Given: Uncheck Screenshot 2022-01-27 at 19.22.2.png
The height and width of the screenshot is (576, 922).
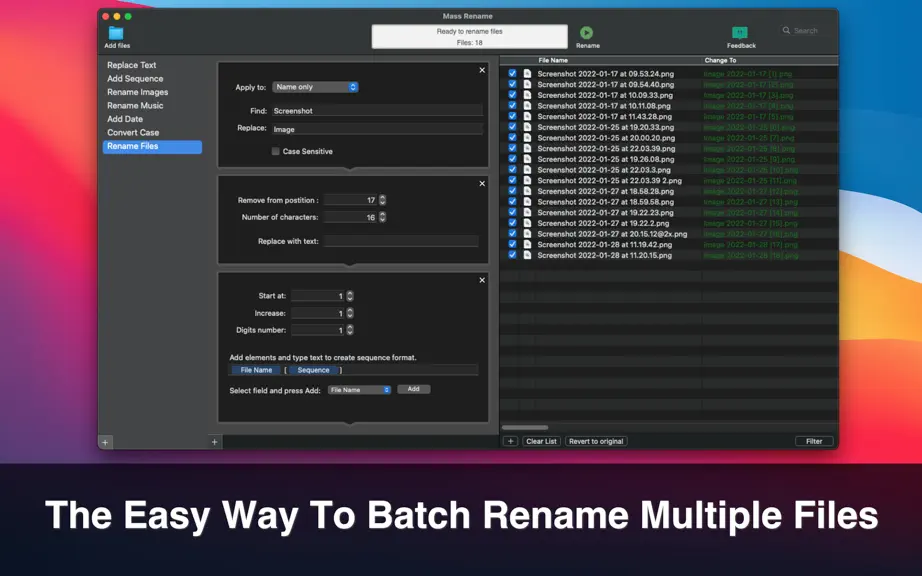Looking at the screenshot, I should [x=512, y=223].
